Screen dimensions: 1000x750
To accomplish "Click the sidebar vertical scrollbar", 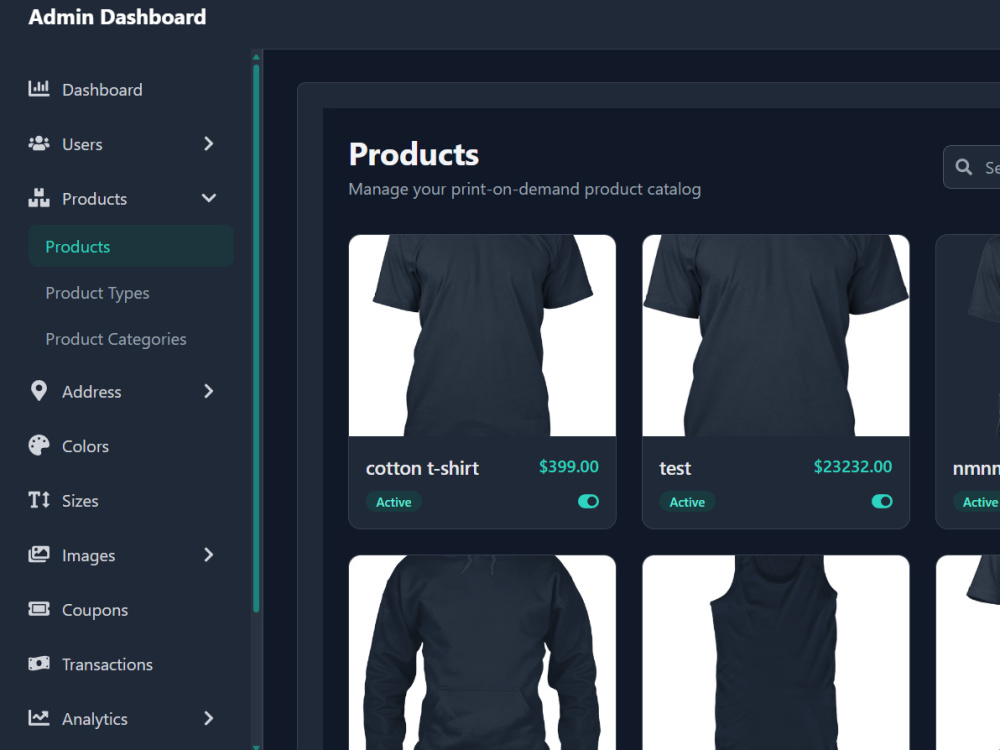I will click(256, 338).
